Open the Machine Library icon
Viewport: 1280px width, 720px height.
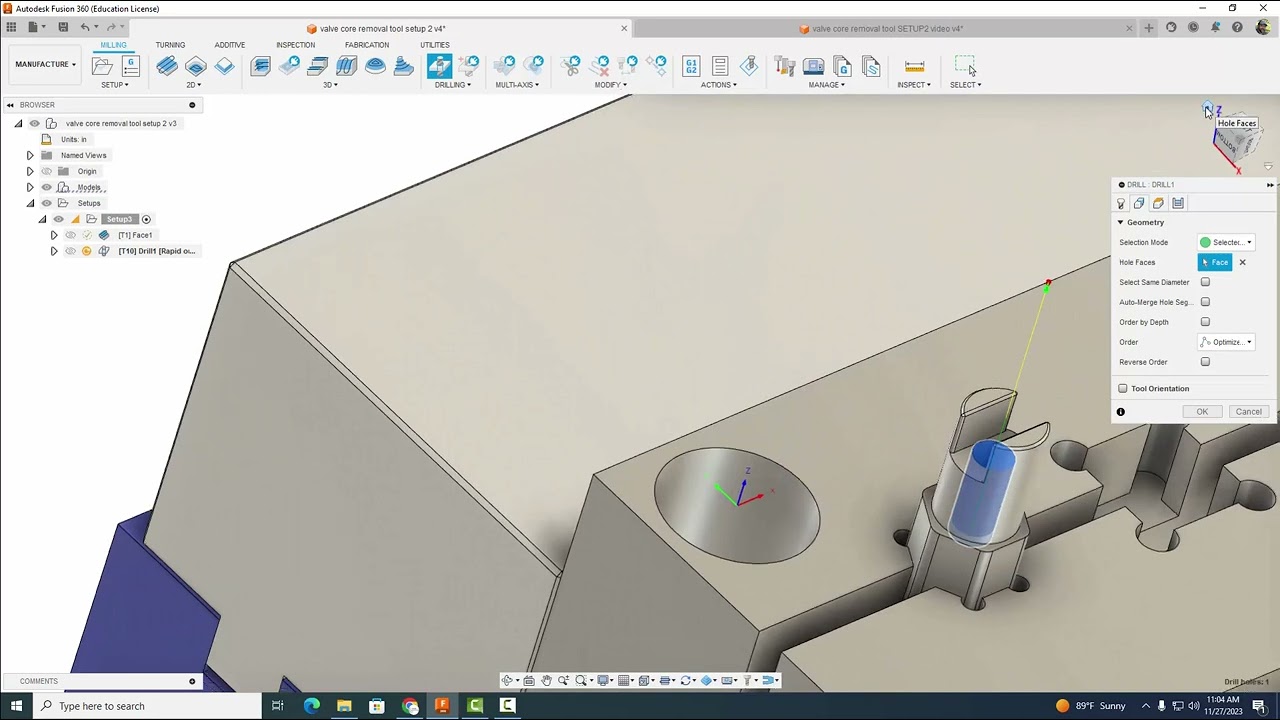[814, 66]
